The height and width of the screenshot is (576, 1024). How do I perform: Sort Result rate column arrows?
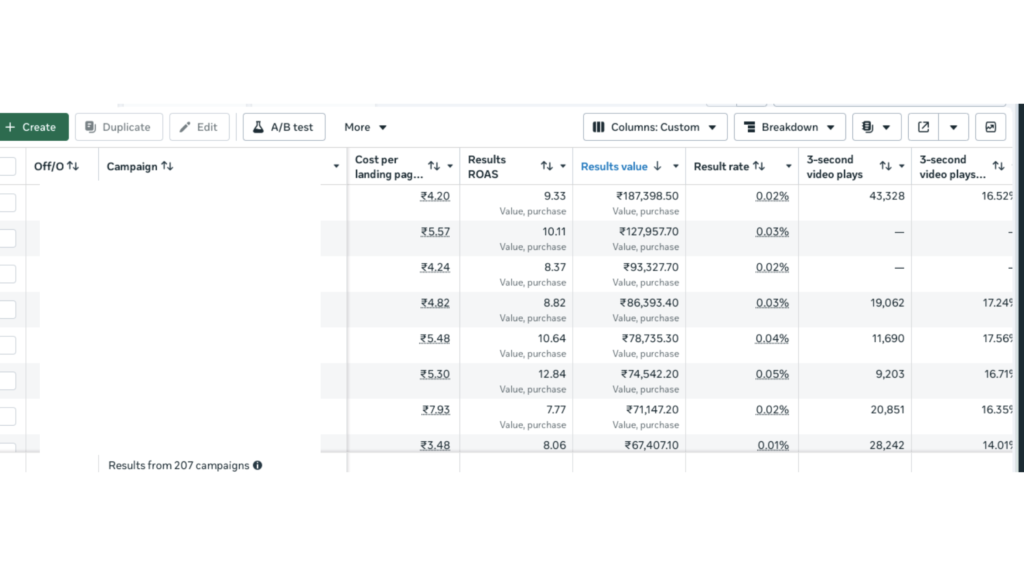click(x=759, y=166)
